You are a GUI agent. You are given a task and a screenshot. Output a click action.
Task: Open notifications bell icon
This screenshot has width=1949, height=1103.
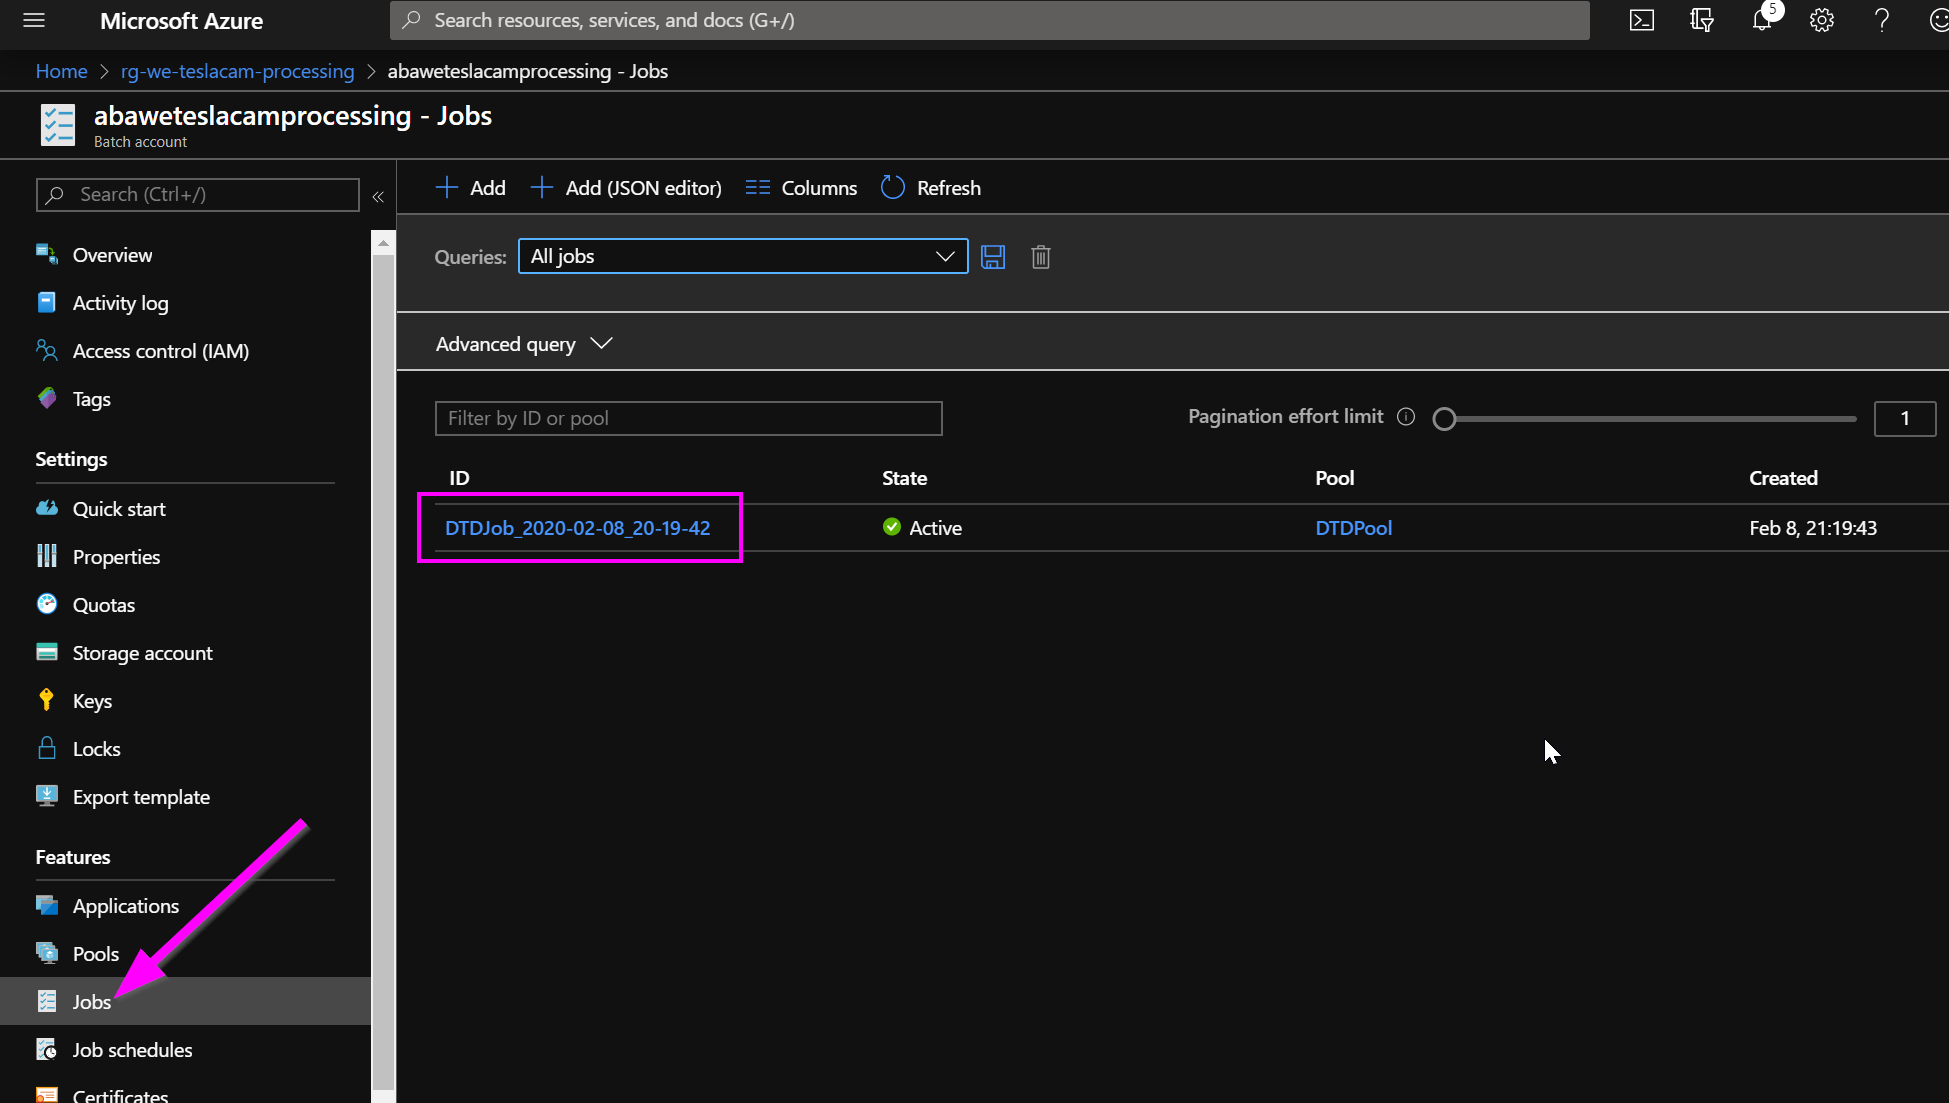[x=1762, y=20]
